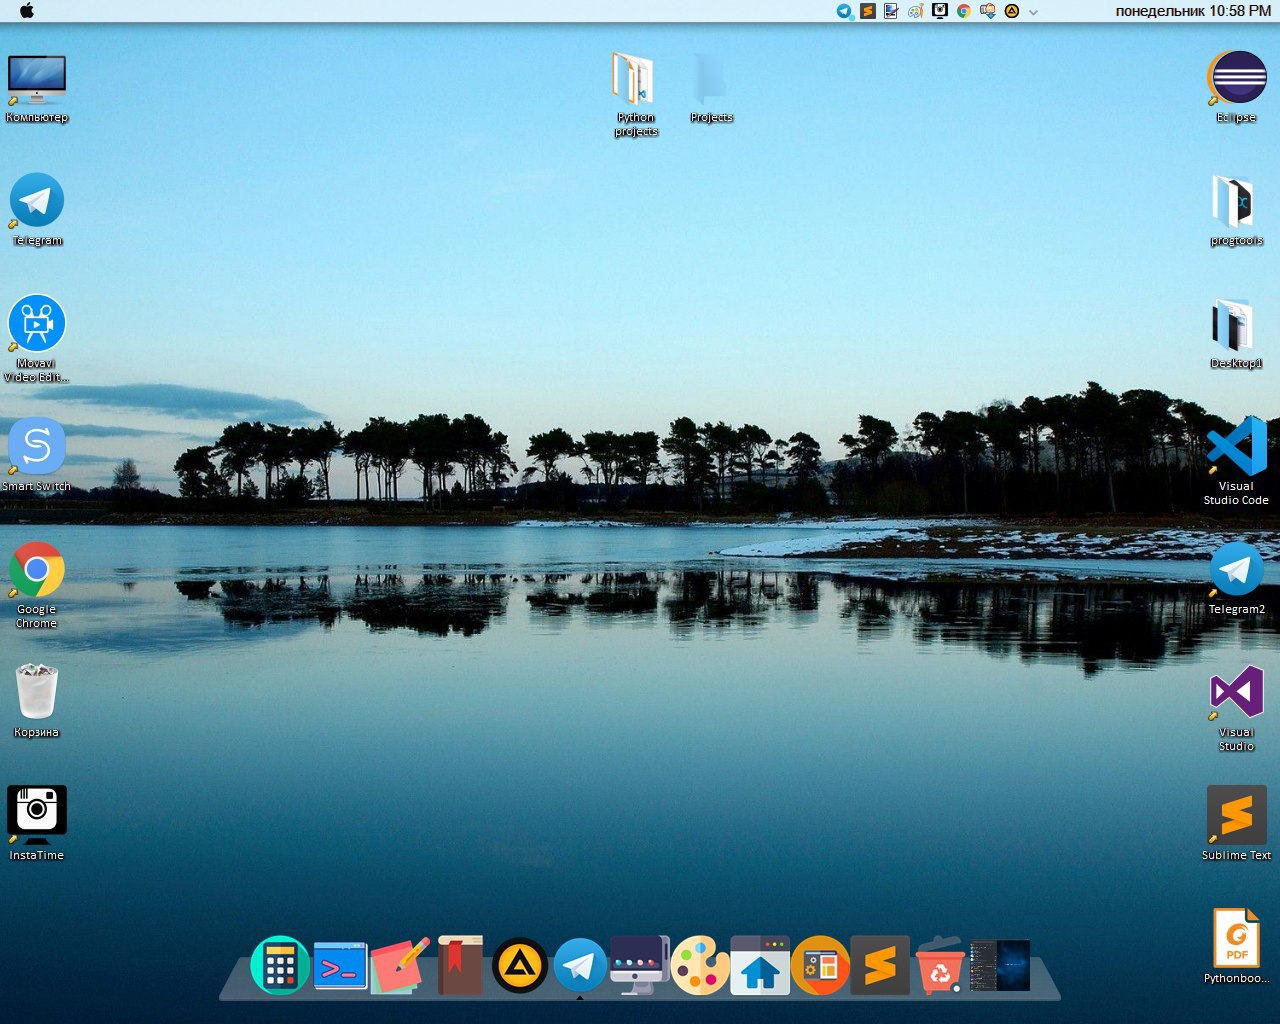Click the Telegram icon in the system tray
This screenshot has height=1024, width=1280.
point(845,11)
